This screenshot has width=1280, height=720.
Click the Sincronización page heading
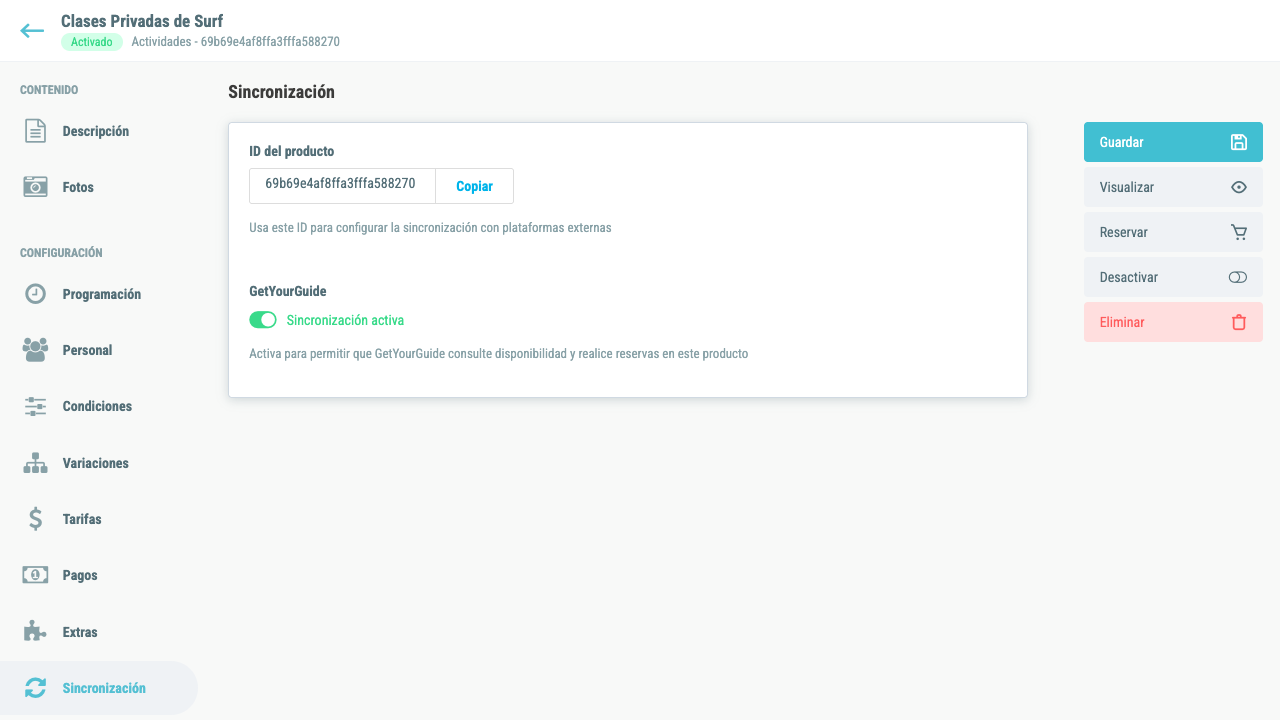click(x=281, y=92)
